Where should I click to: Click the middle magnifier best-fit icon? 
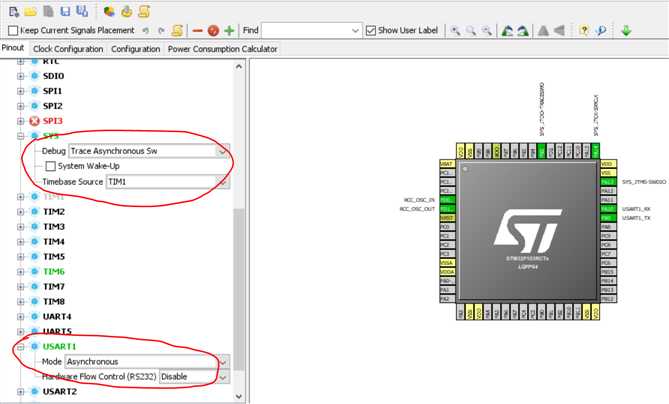471,31
